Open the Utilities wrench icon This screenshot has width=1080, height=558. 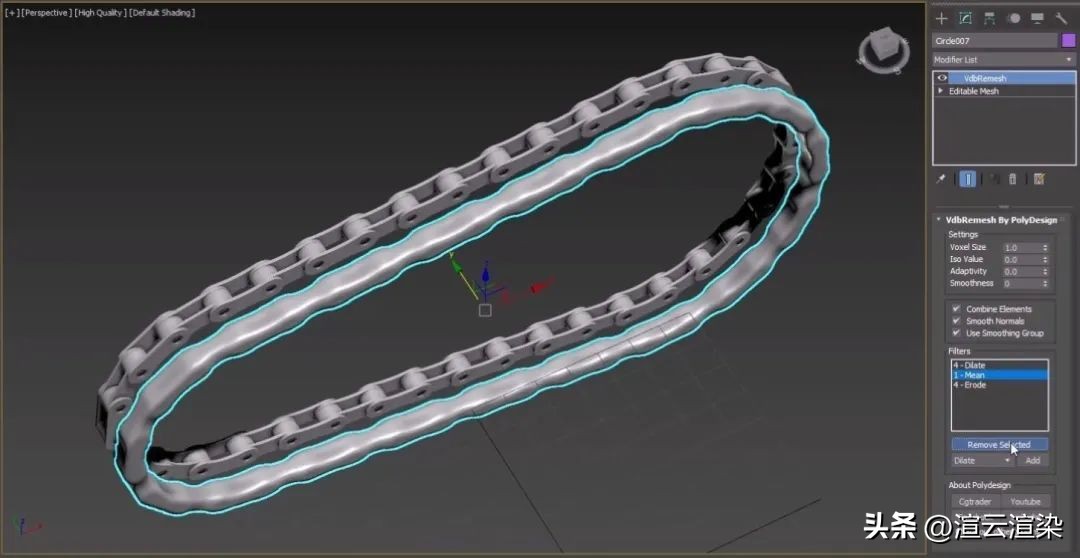(1061, 19)
